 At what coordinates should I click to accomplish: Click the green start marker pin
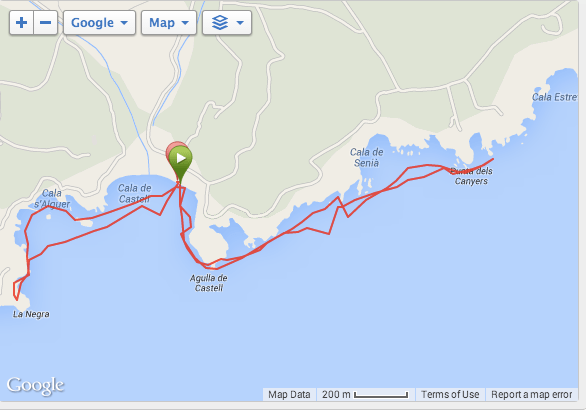181,163
